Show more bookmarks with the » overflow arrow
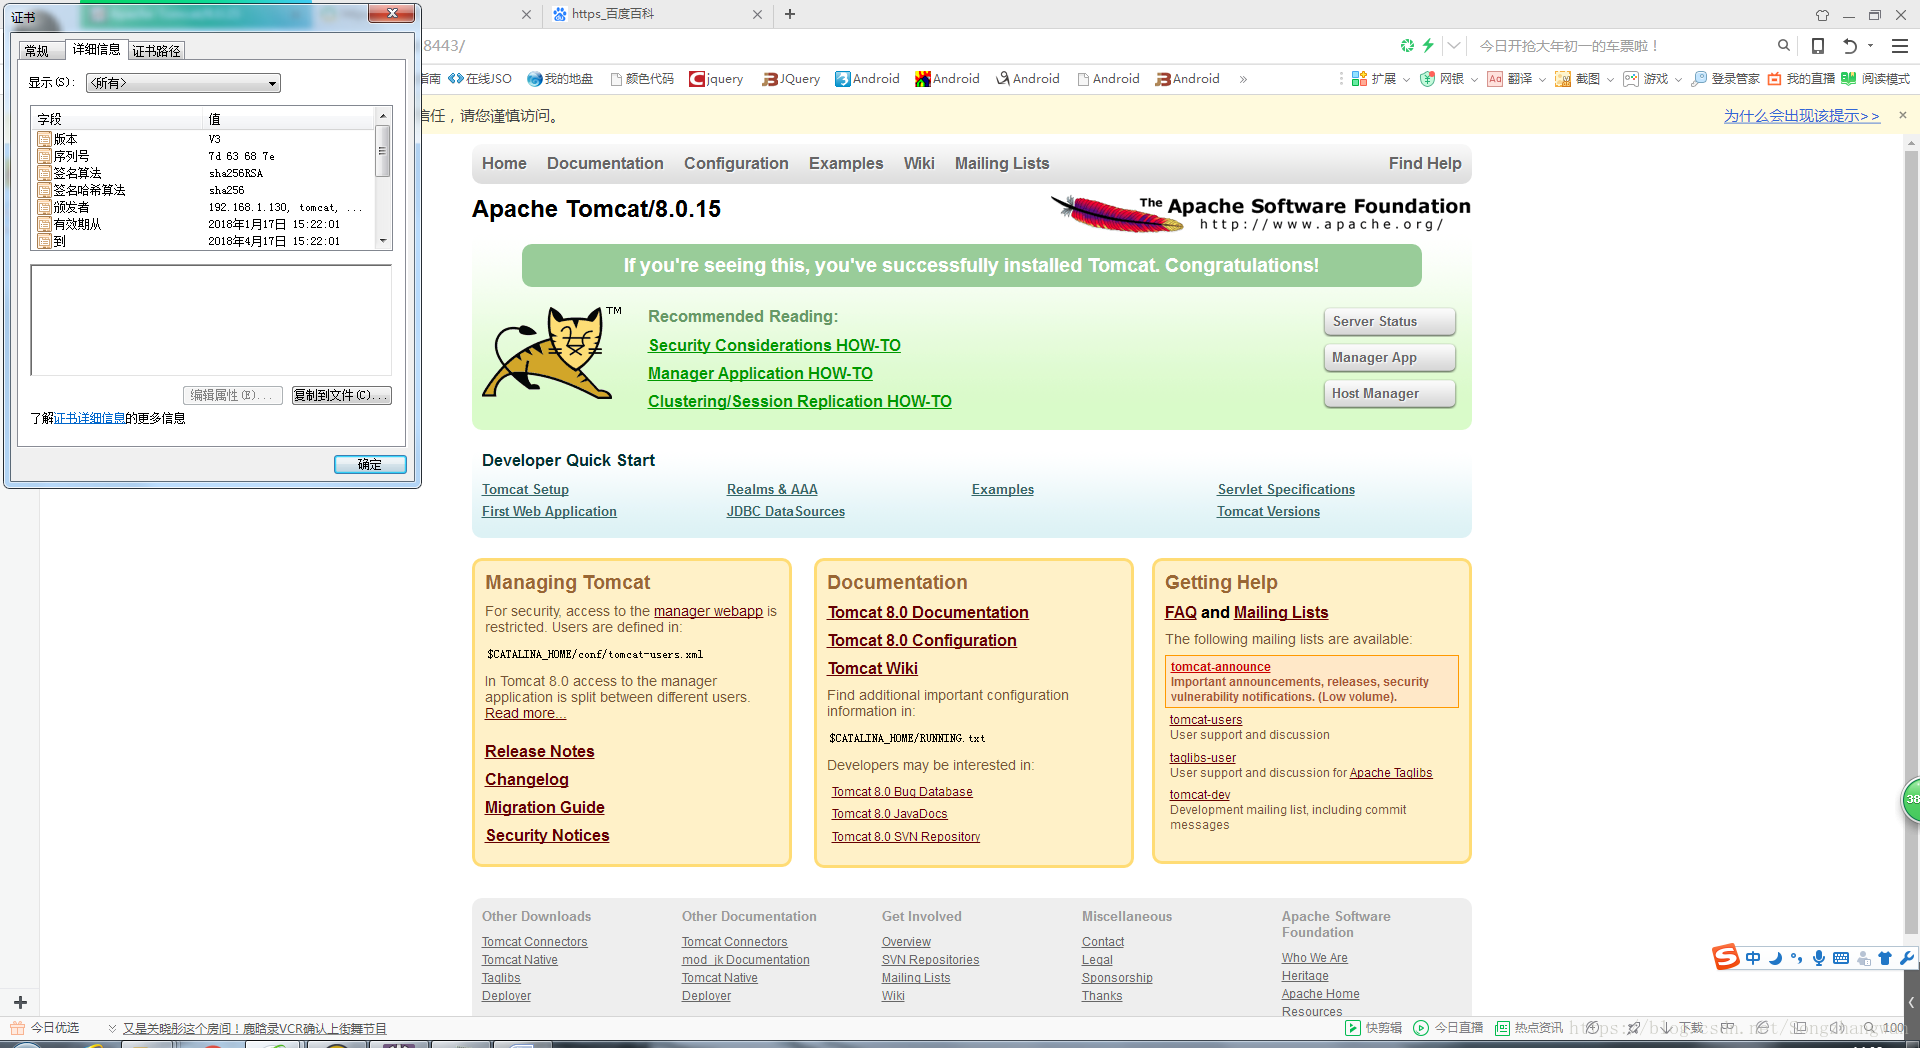The image size is (1920, 1048). (x=1243, y=79)
